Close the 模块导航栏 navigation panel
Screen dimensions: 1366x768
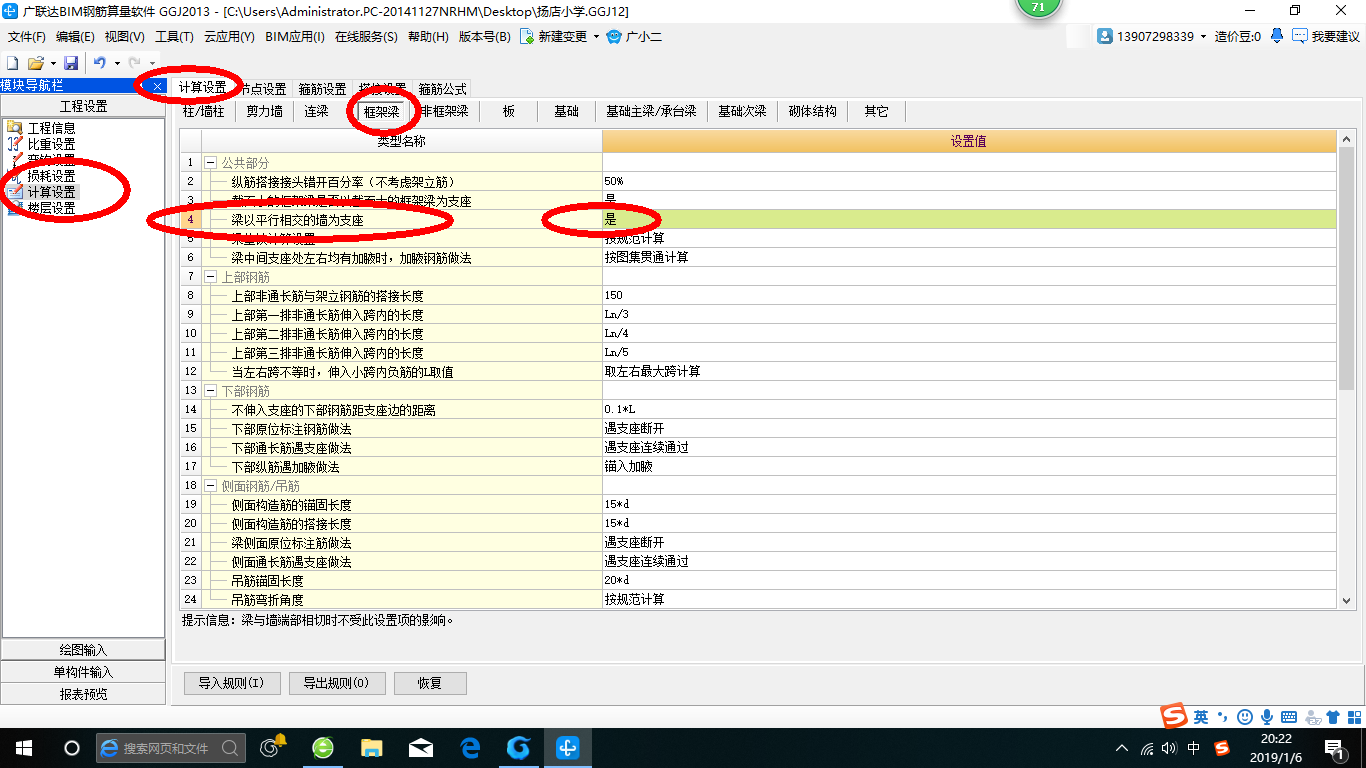(158, 87)
